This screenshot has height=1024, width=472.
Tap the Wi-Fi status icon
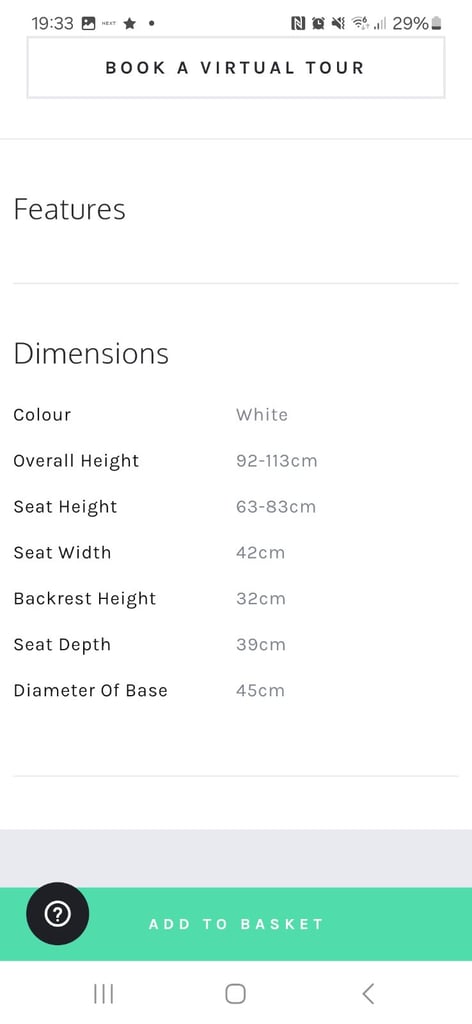click(360, 24)
